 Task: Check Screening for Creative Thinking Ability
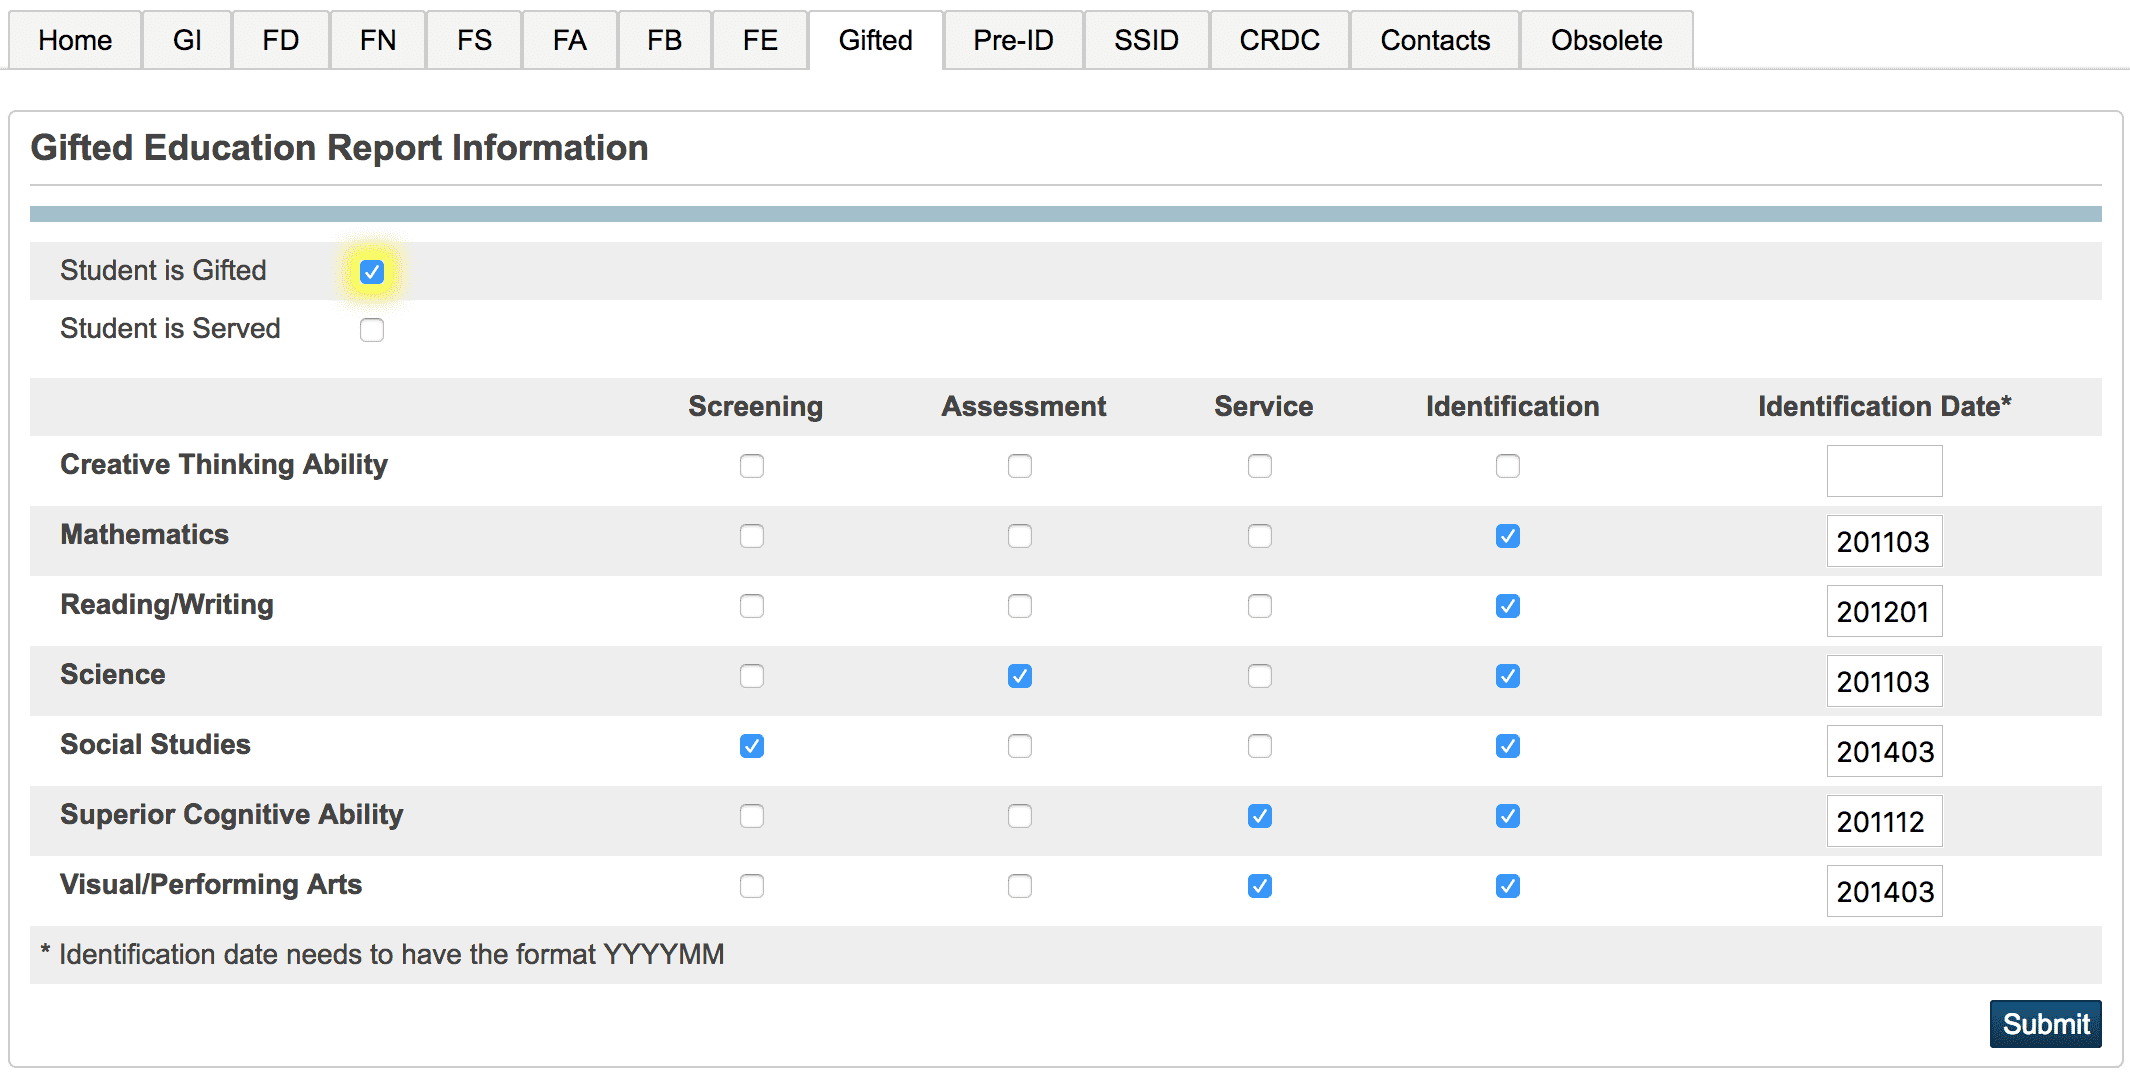click(x=753, y=465)
